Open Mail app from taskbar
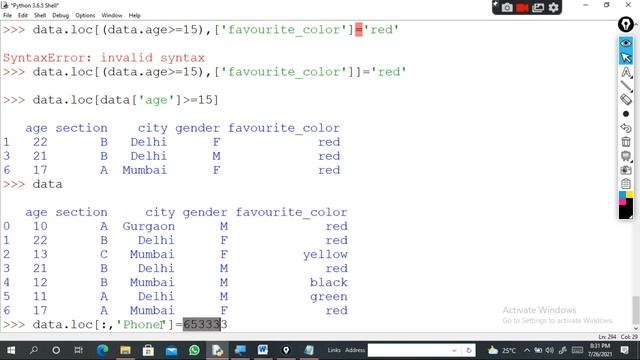The height and width of the screenshot is (360, 640). click(x=171, y=350)
